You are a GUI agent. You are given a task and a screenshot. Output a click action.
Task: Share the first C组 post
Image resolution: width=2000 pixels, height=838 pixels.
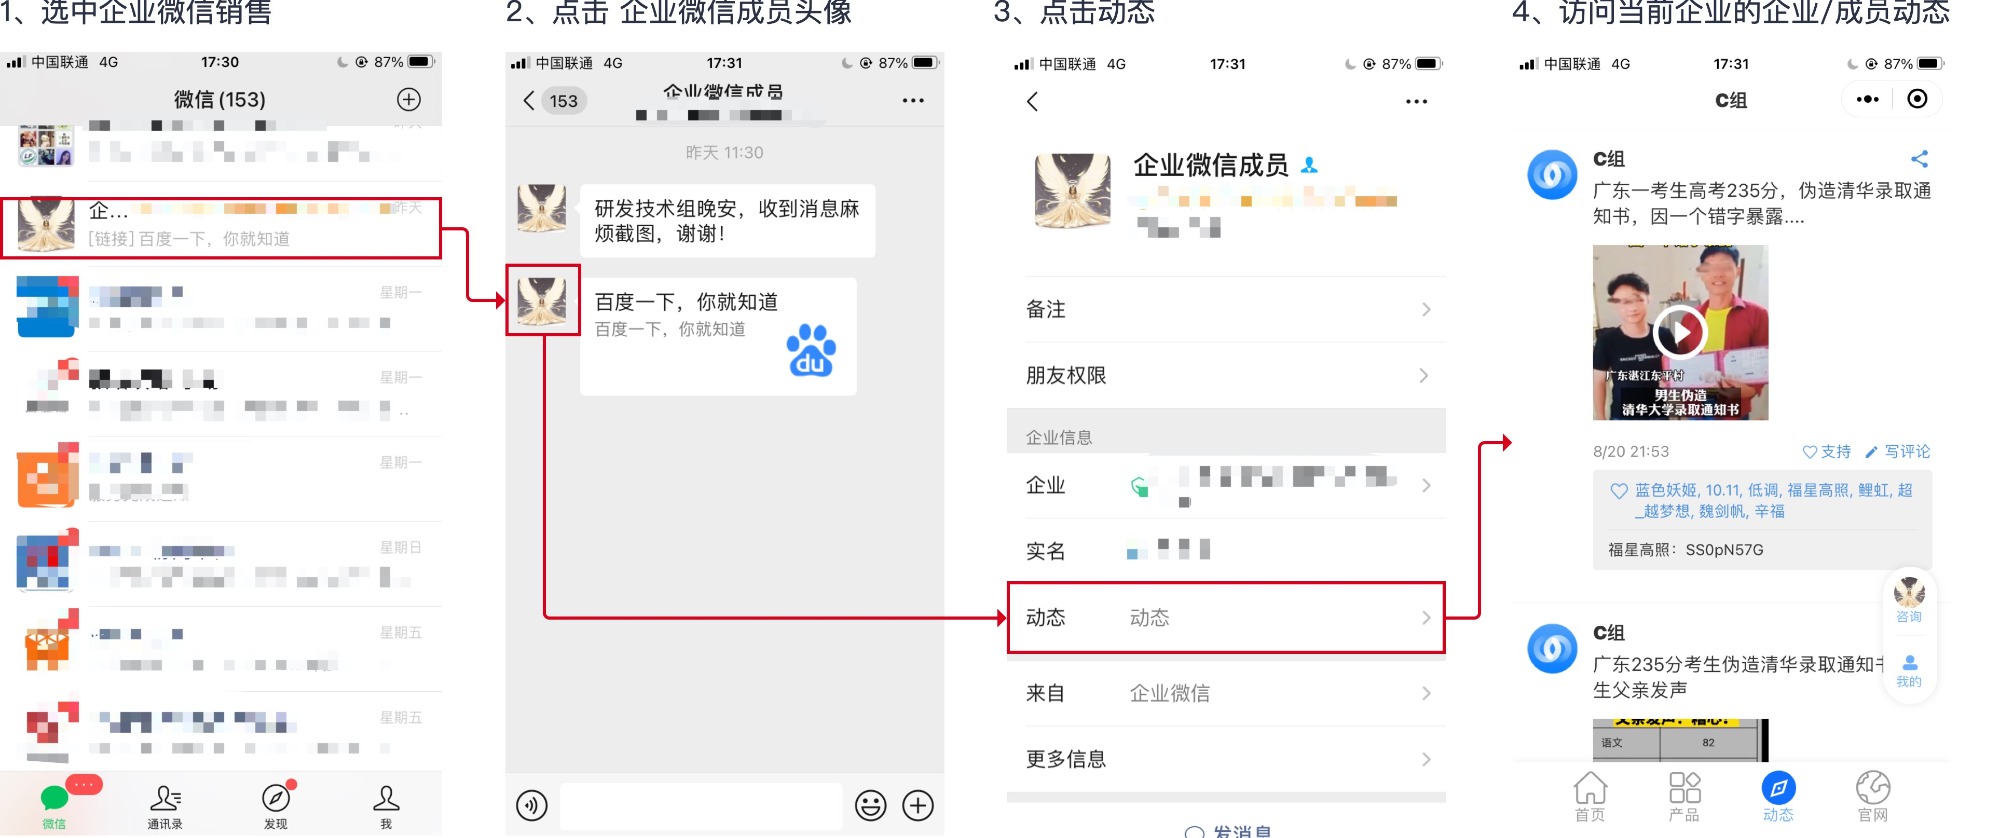click(x=1919, y=159)
